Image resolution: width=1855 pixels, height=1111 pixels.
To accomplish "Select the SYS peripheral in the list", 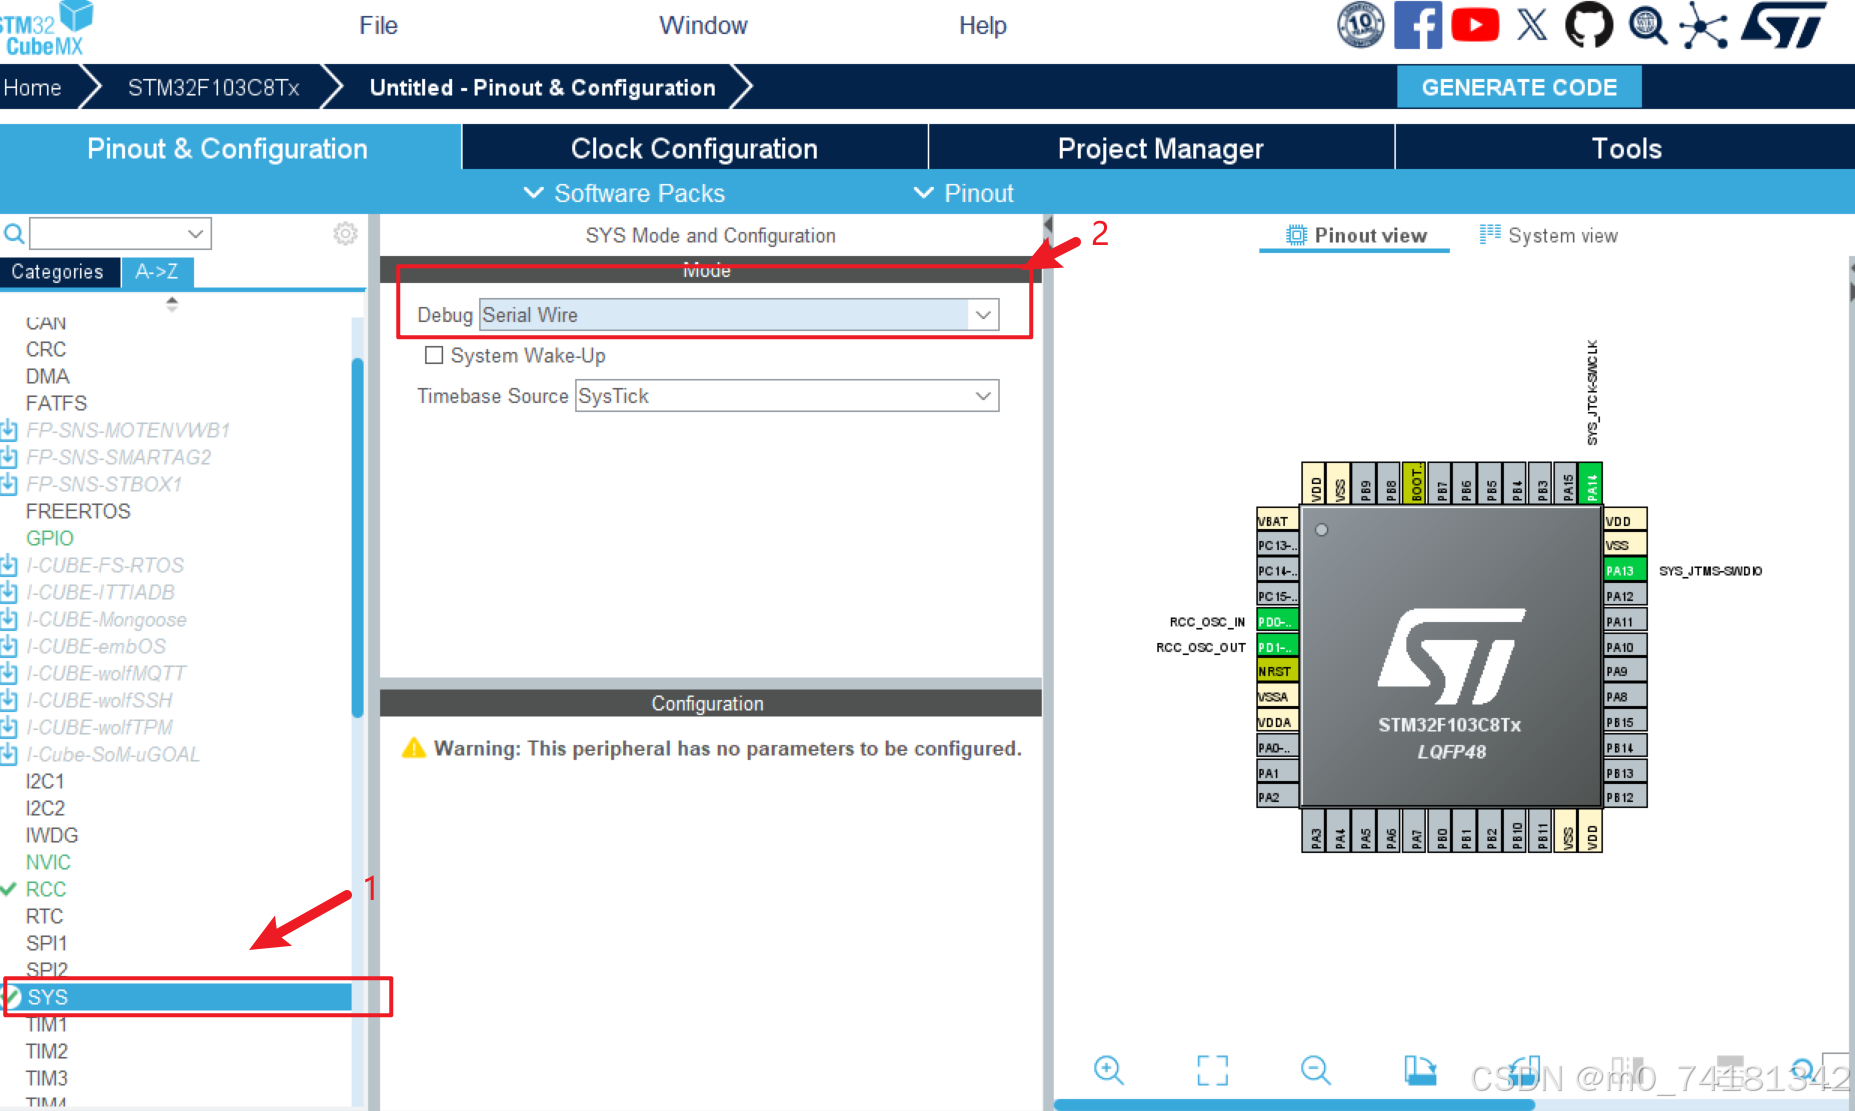I will click(178, 997).
